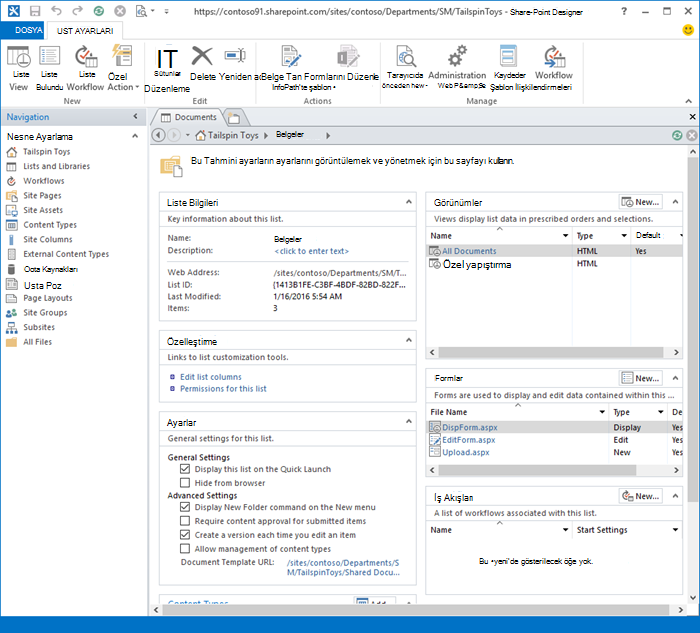The image size is (700, 633).
Task: Open File Name column dropdown in Formlar
Action: coord(602,412)
